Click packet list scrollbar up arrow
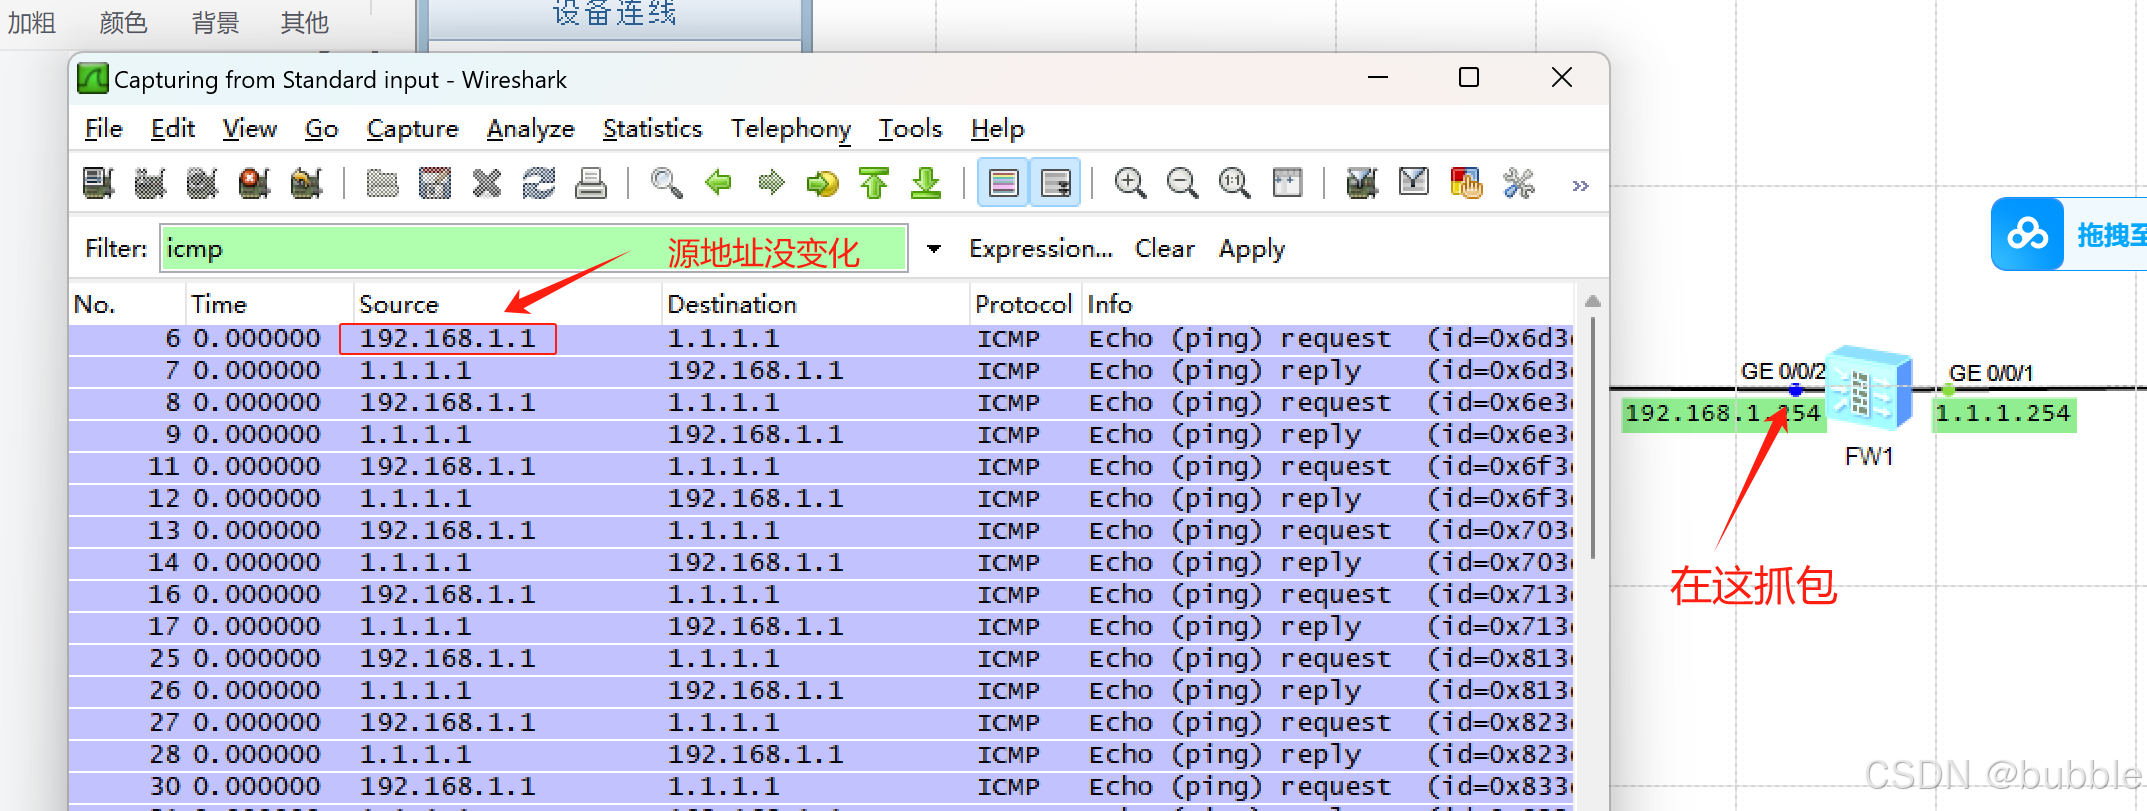Viewport: 2147px width, 811px height. tap(1593, 301)
